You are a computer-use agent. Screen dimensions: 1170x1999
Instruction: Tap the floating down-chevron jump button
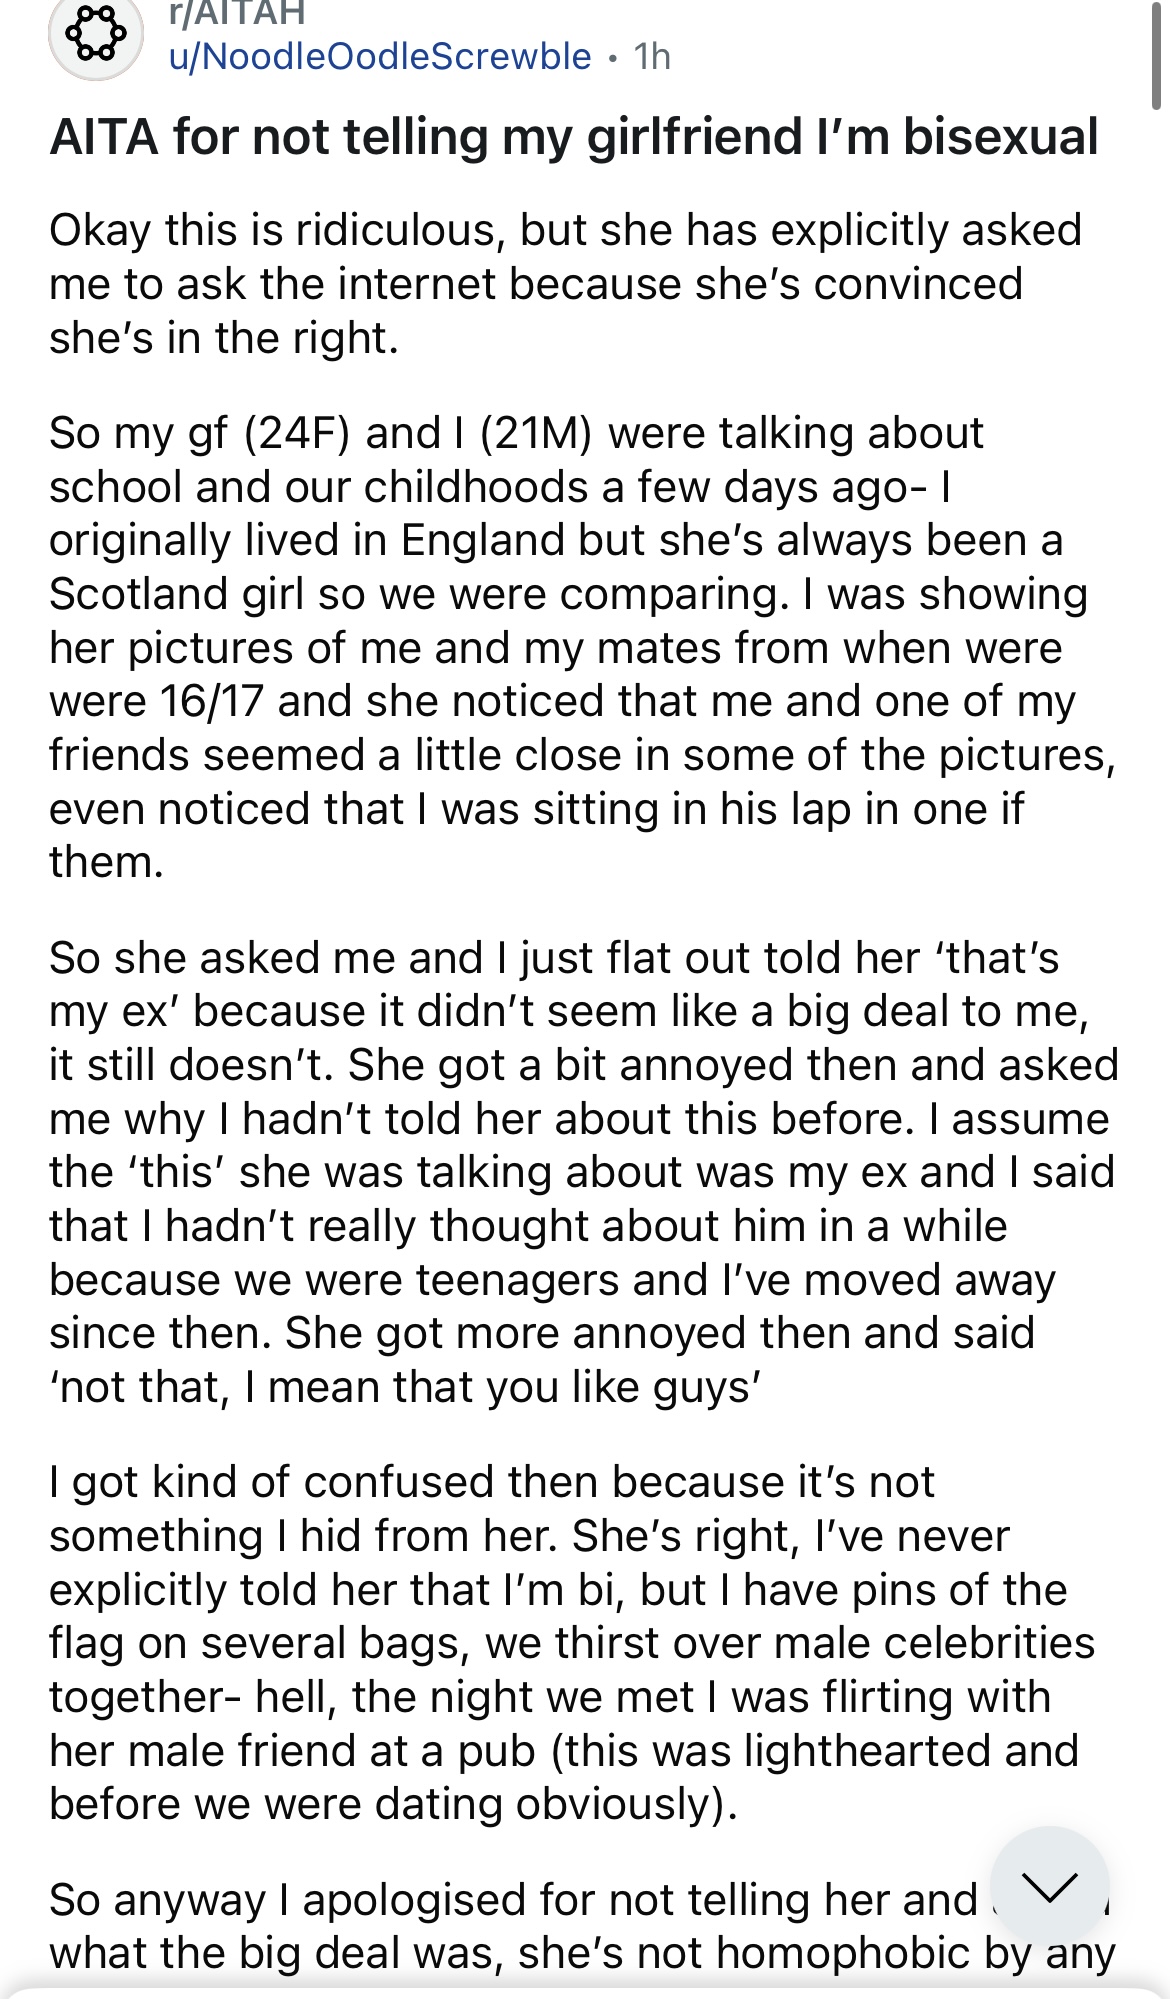[1049, 1887]
